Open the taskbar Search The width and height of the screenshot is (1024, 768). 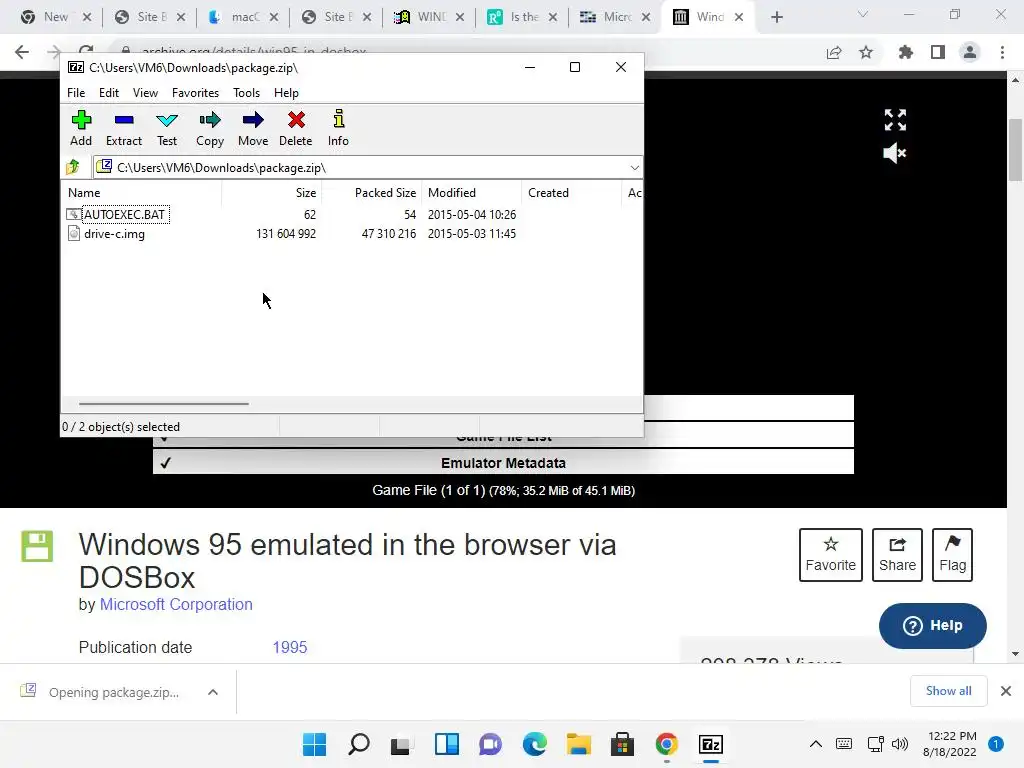pos(359,744)
